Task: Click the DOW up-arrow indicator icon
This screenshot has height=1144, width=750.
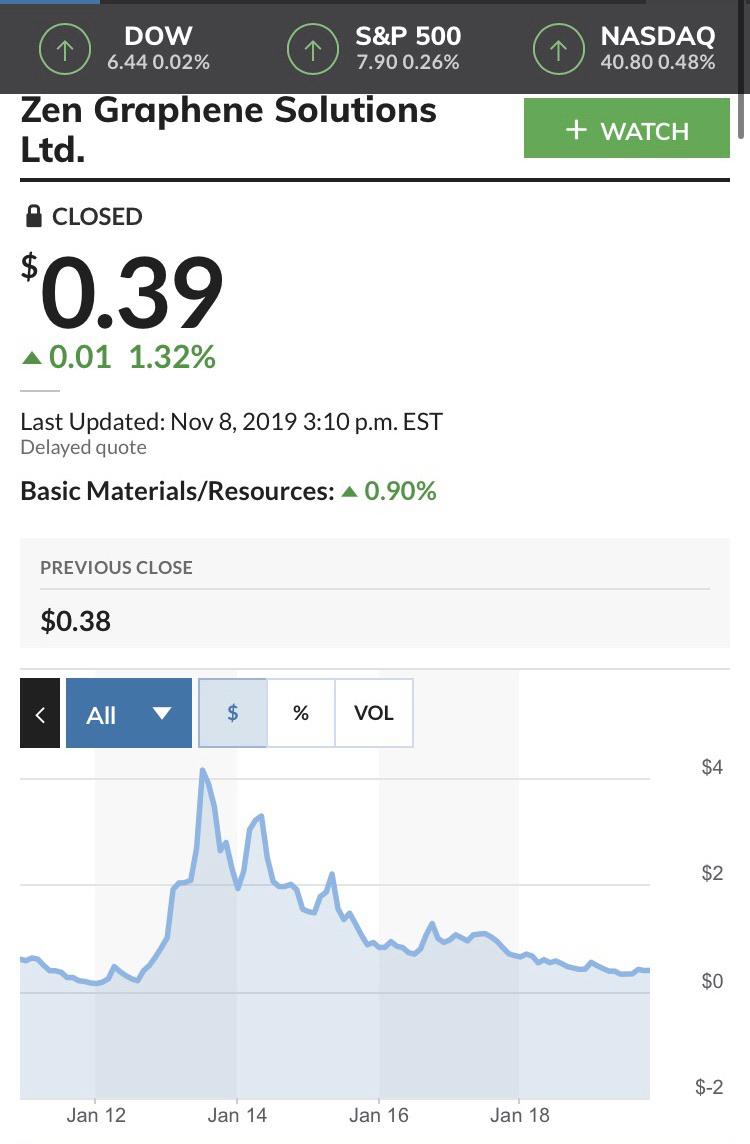Action: [x=64, y=48]
